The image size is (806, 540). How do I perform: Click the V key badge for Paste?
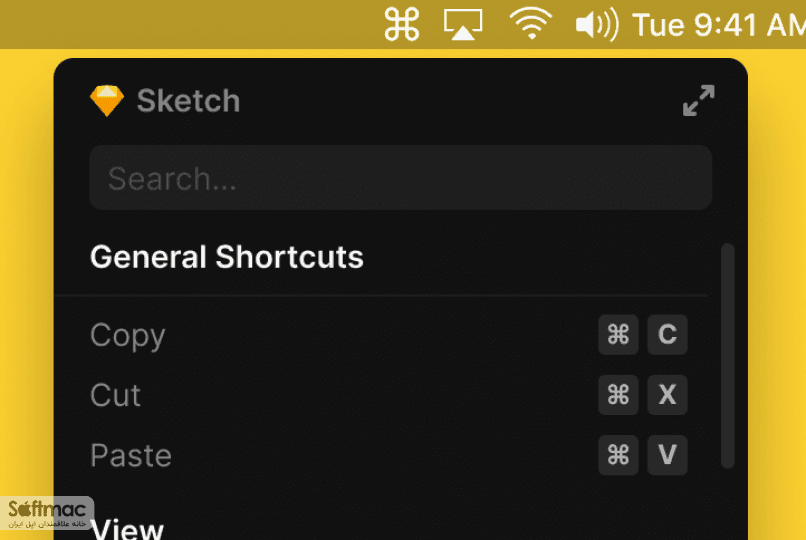(x=667, y=455)
